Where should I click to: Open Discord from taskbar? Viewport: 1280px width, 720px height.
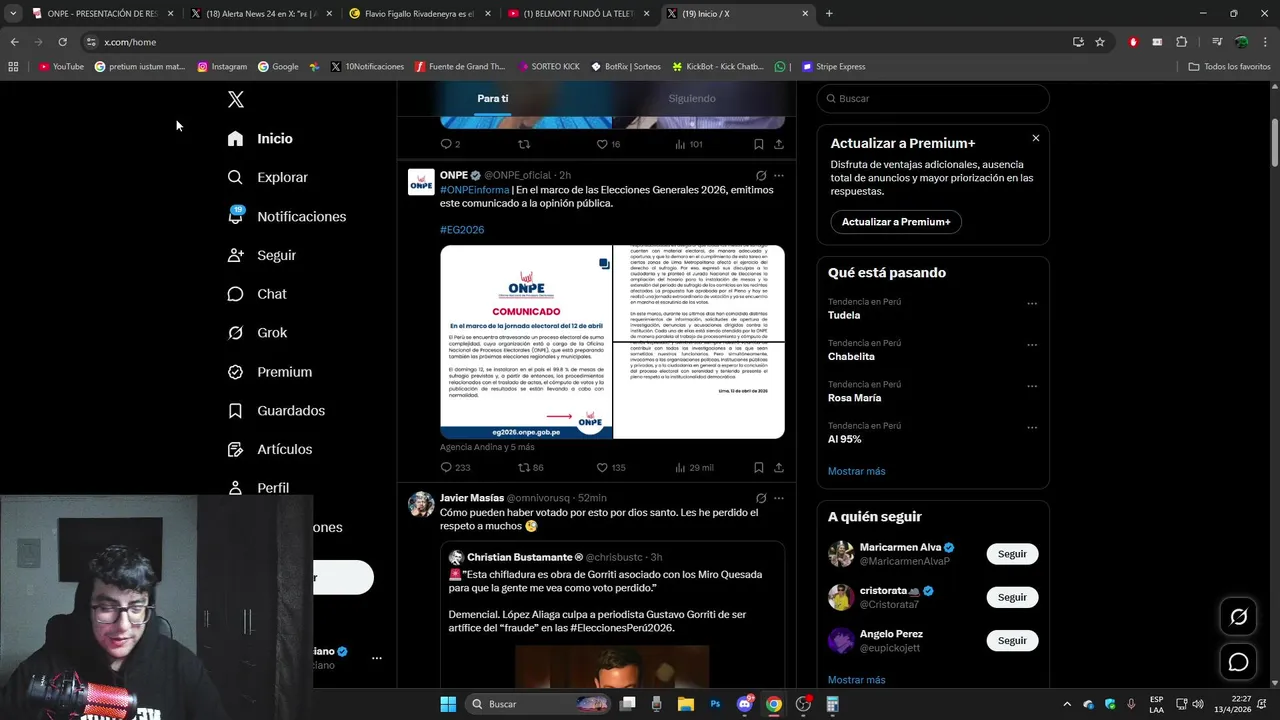click(x=744, y=704)
